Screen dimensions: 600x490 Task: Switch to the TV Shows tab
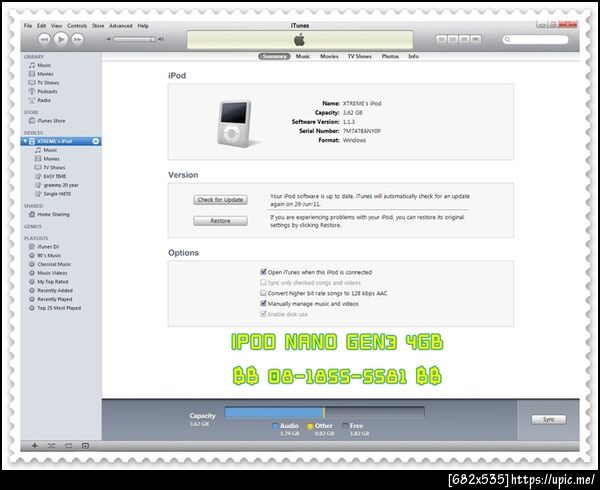pos(359,56)
